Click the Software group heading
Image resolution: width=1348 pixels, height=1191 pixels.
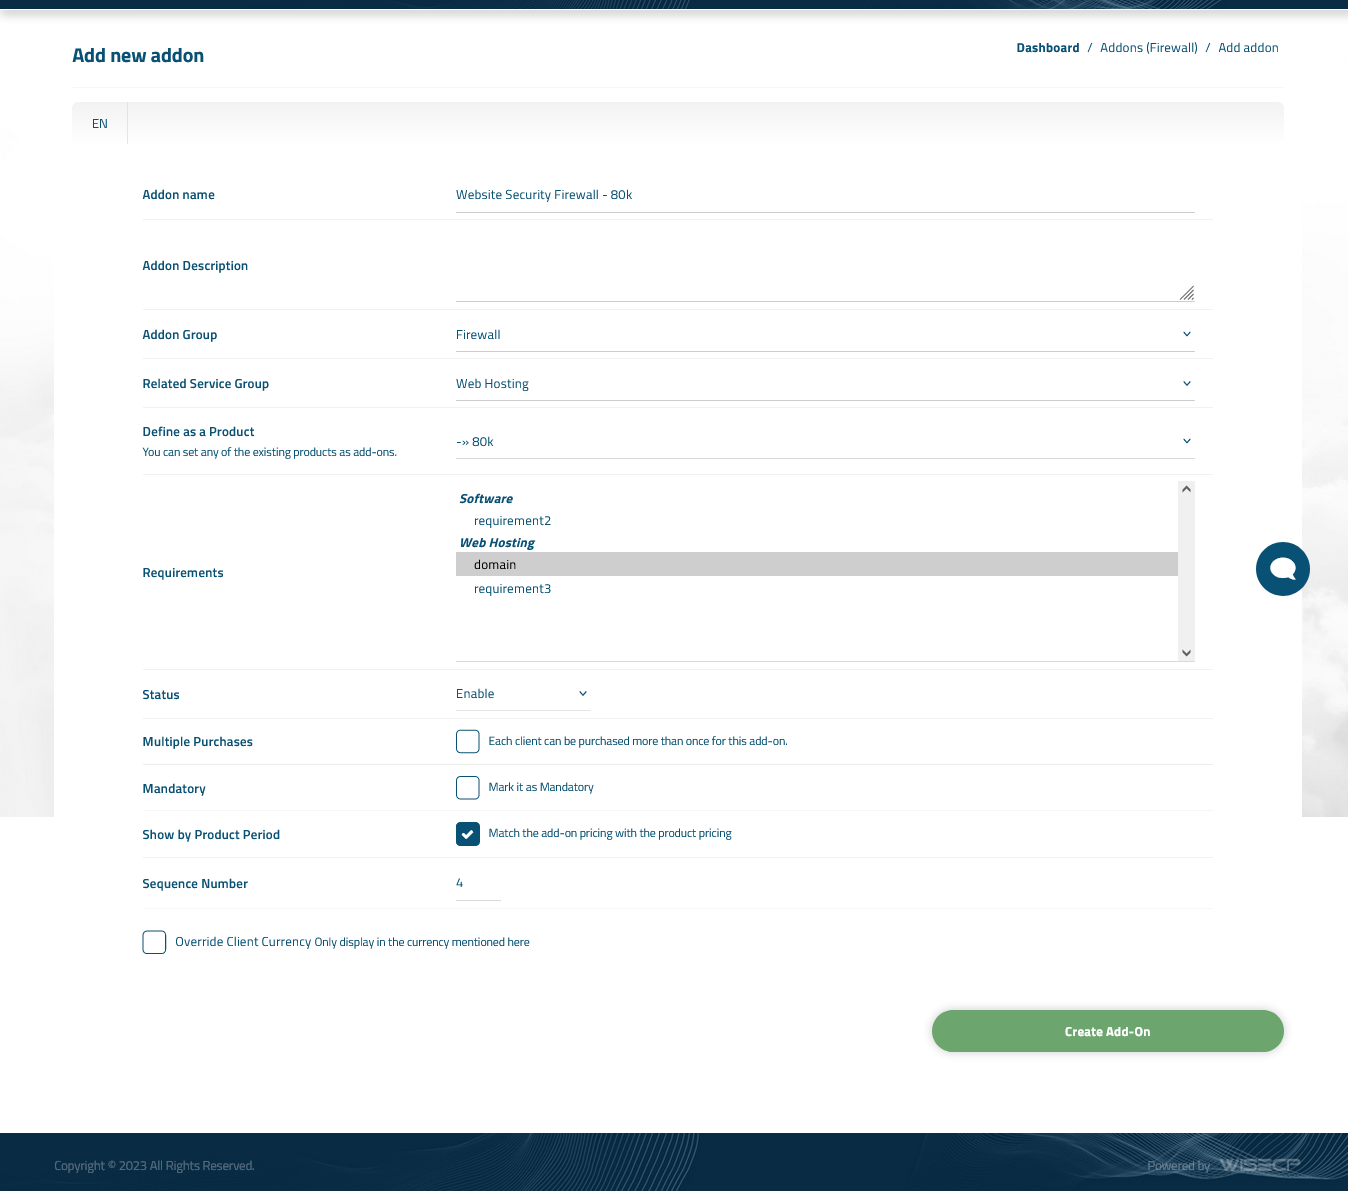[486, 499]
